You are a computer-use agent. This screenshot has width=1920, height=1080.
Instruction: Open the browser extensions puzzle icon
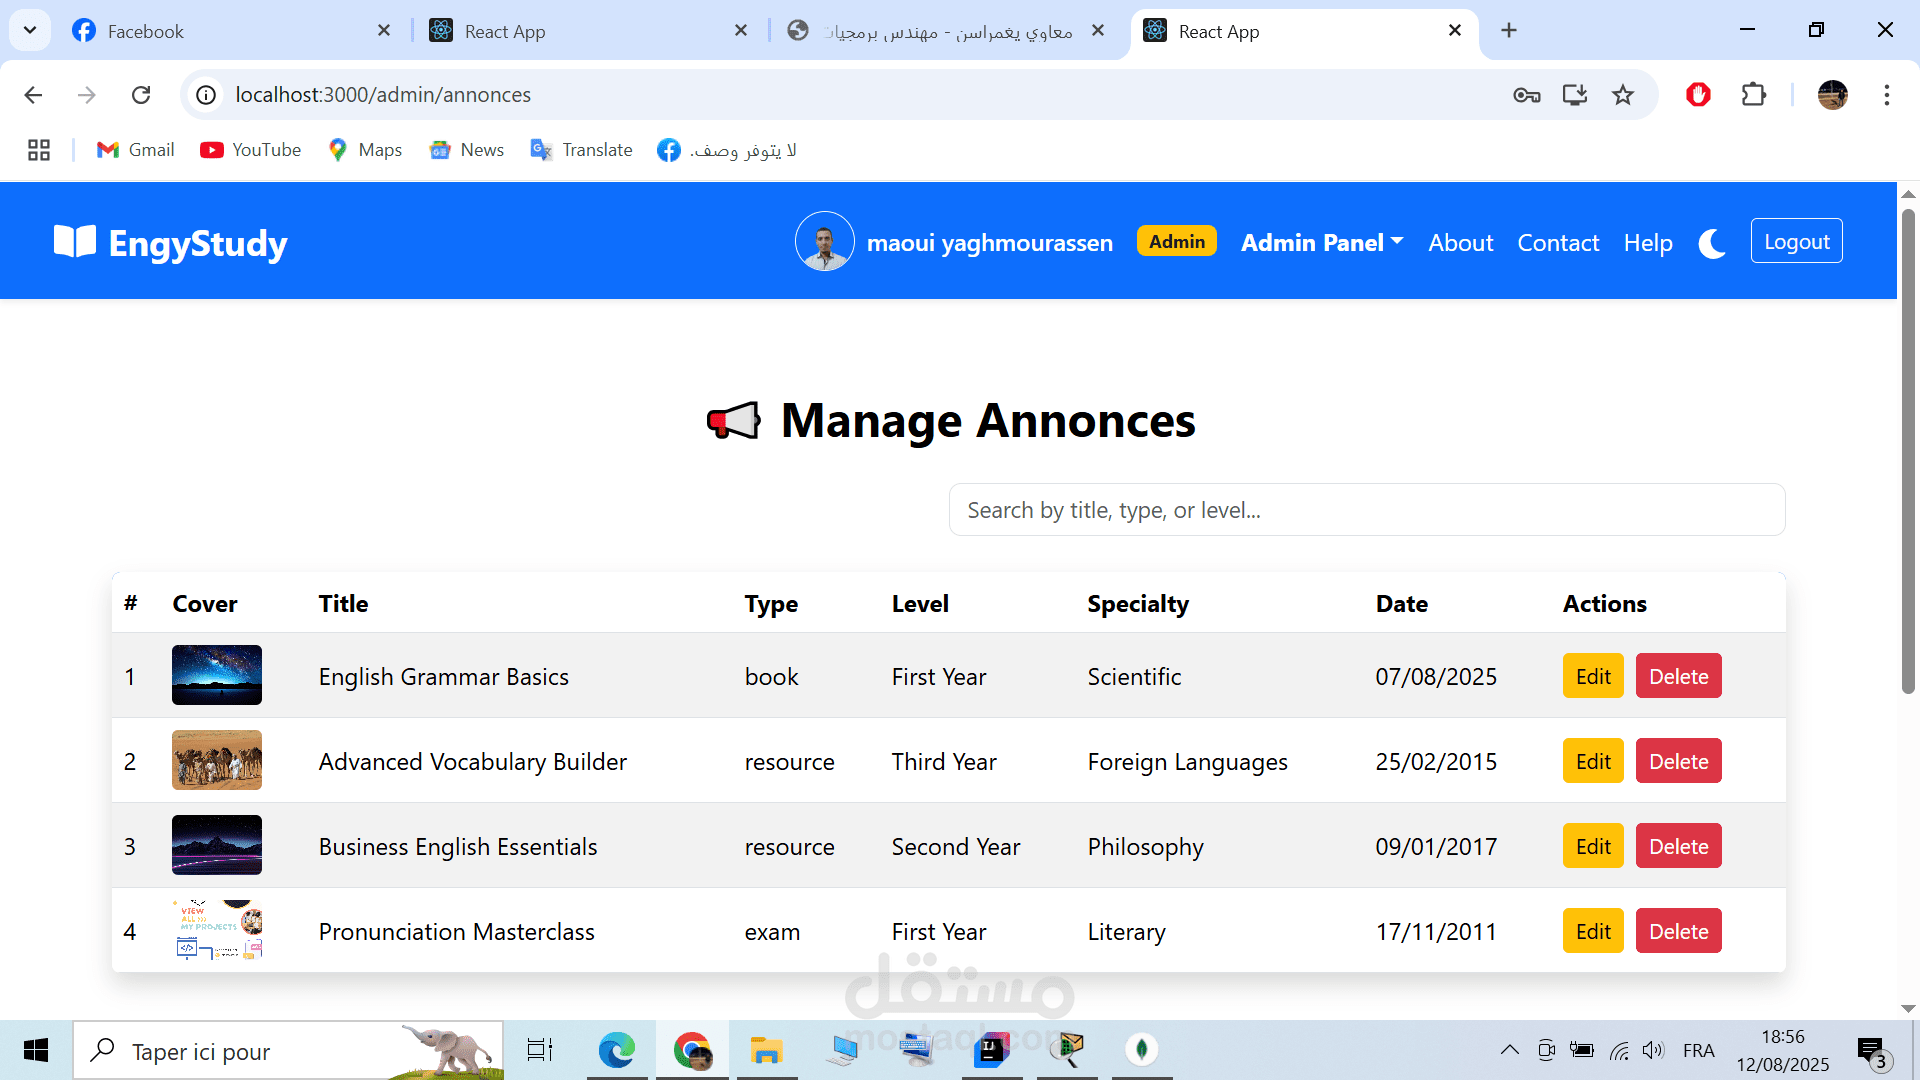tap(1753, 95)
